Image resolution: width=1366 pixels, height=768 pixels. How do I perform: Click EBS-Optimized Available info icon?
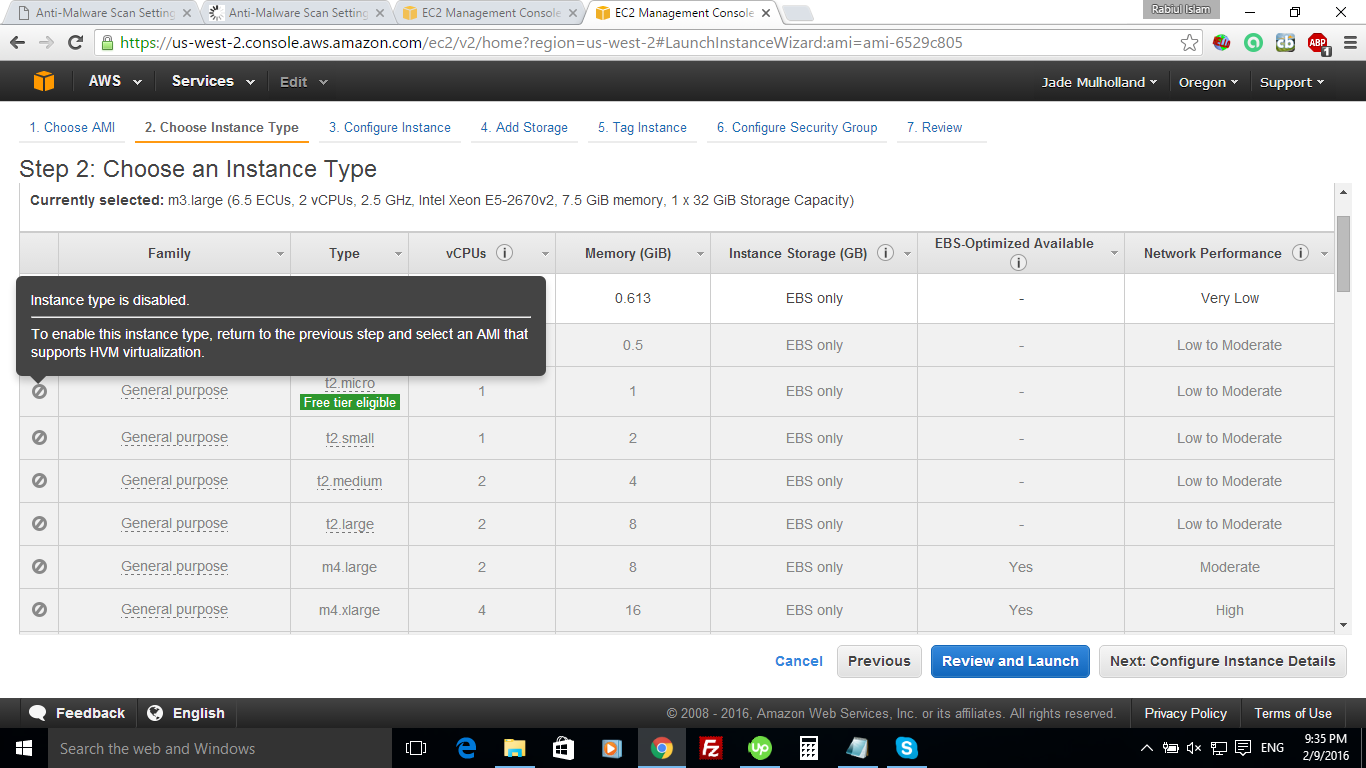click(1018, 263)
